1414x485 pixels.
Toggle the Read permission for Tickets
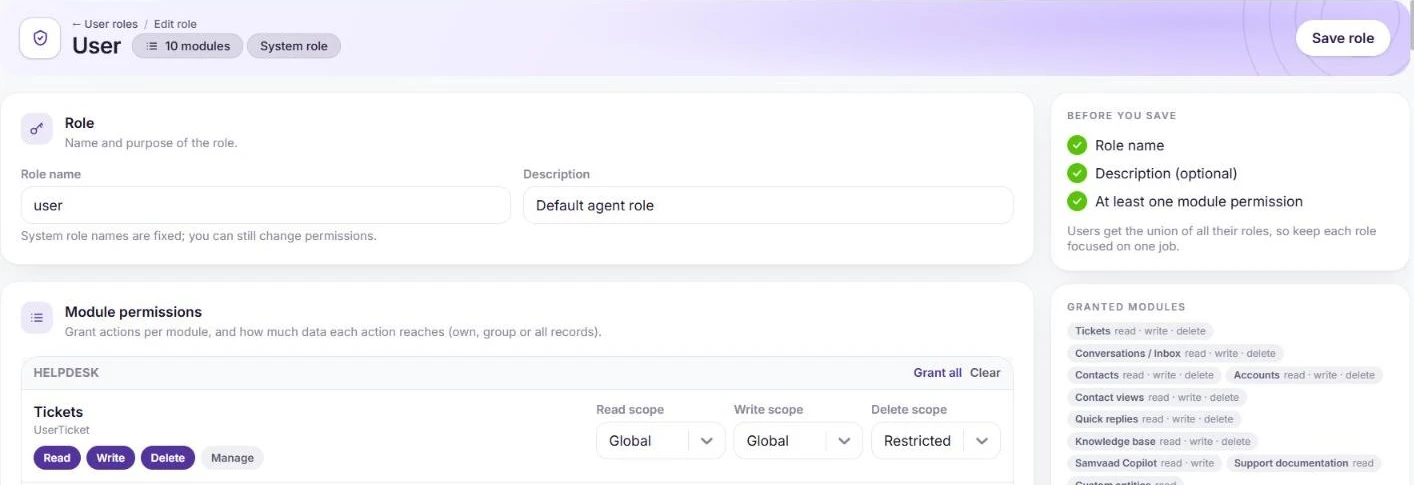pyautogui.click(x=57, y=458)
